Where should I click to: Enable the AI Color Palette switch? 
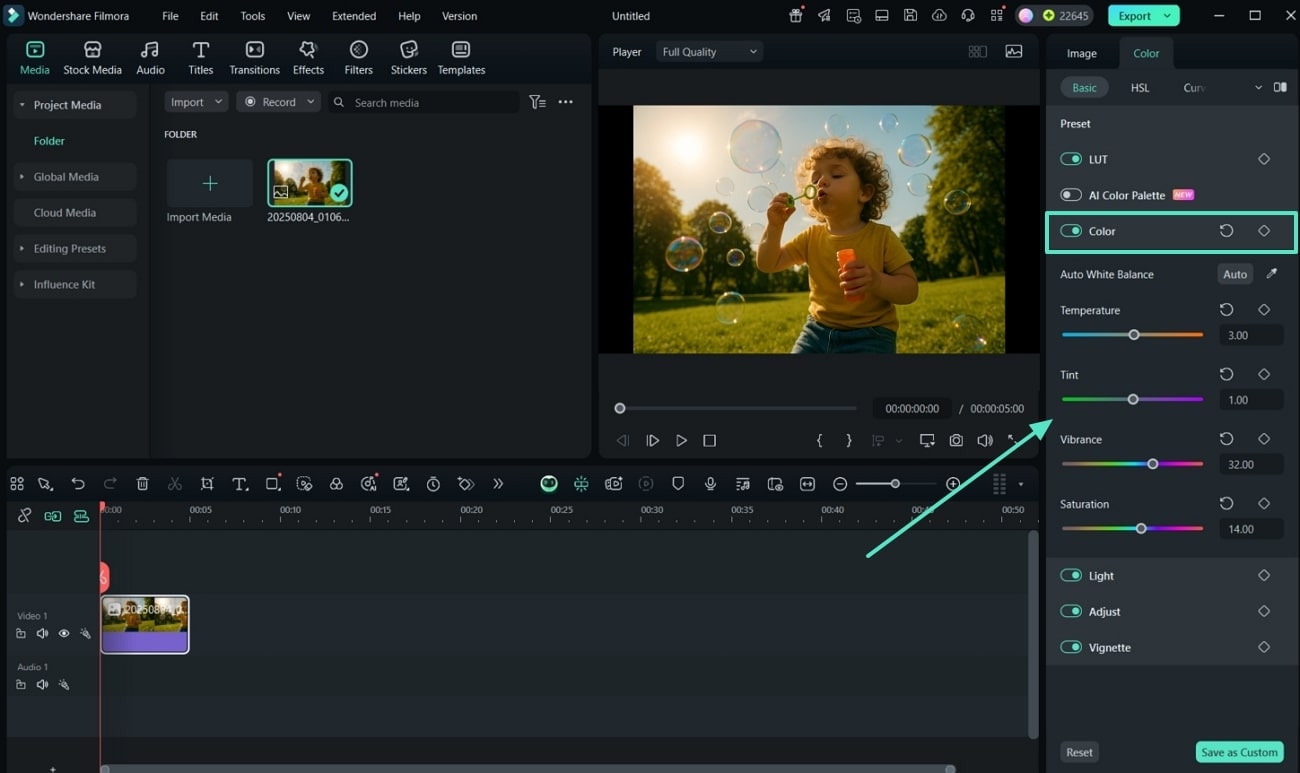click(x=1071, y=195)
